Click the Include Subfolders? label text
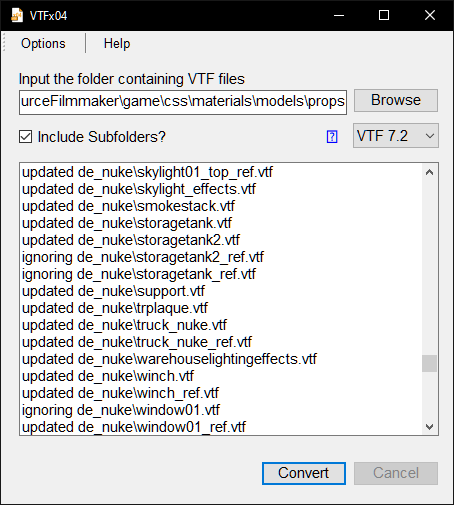 click(101, 137)
